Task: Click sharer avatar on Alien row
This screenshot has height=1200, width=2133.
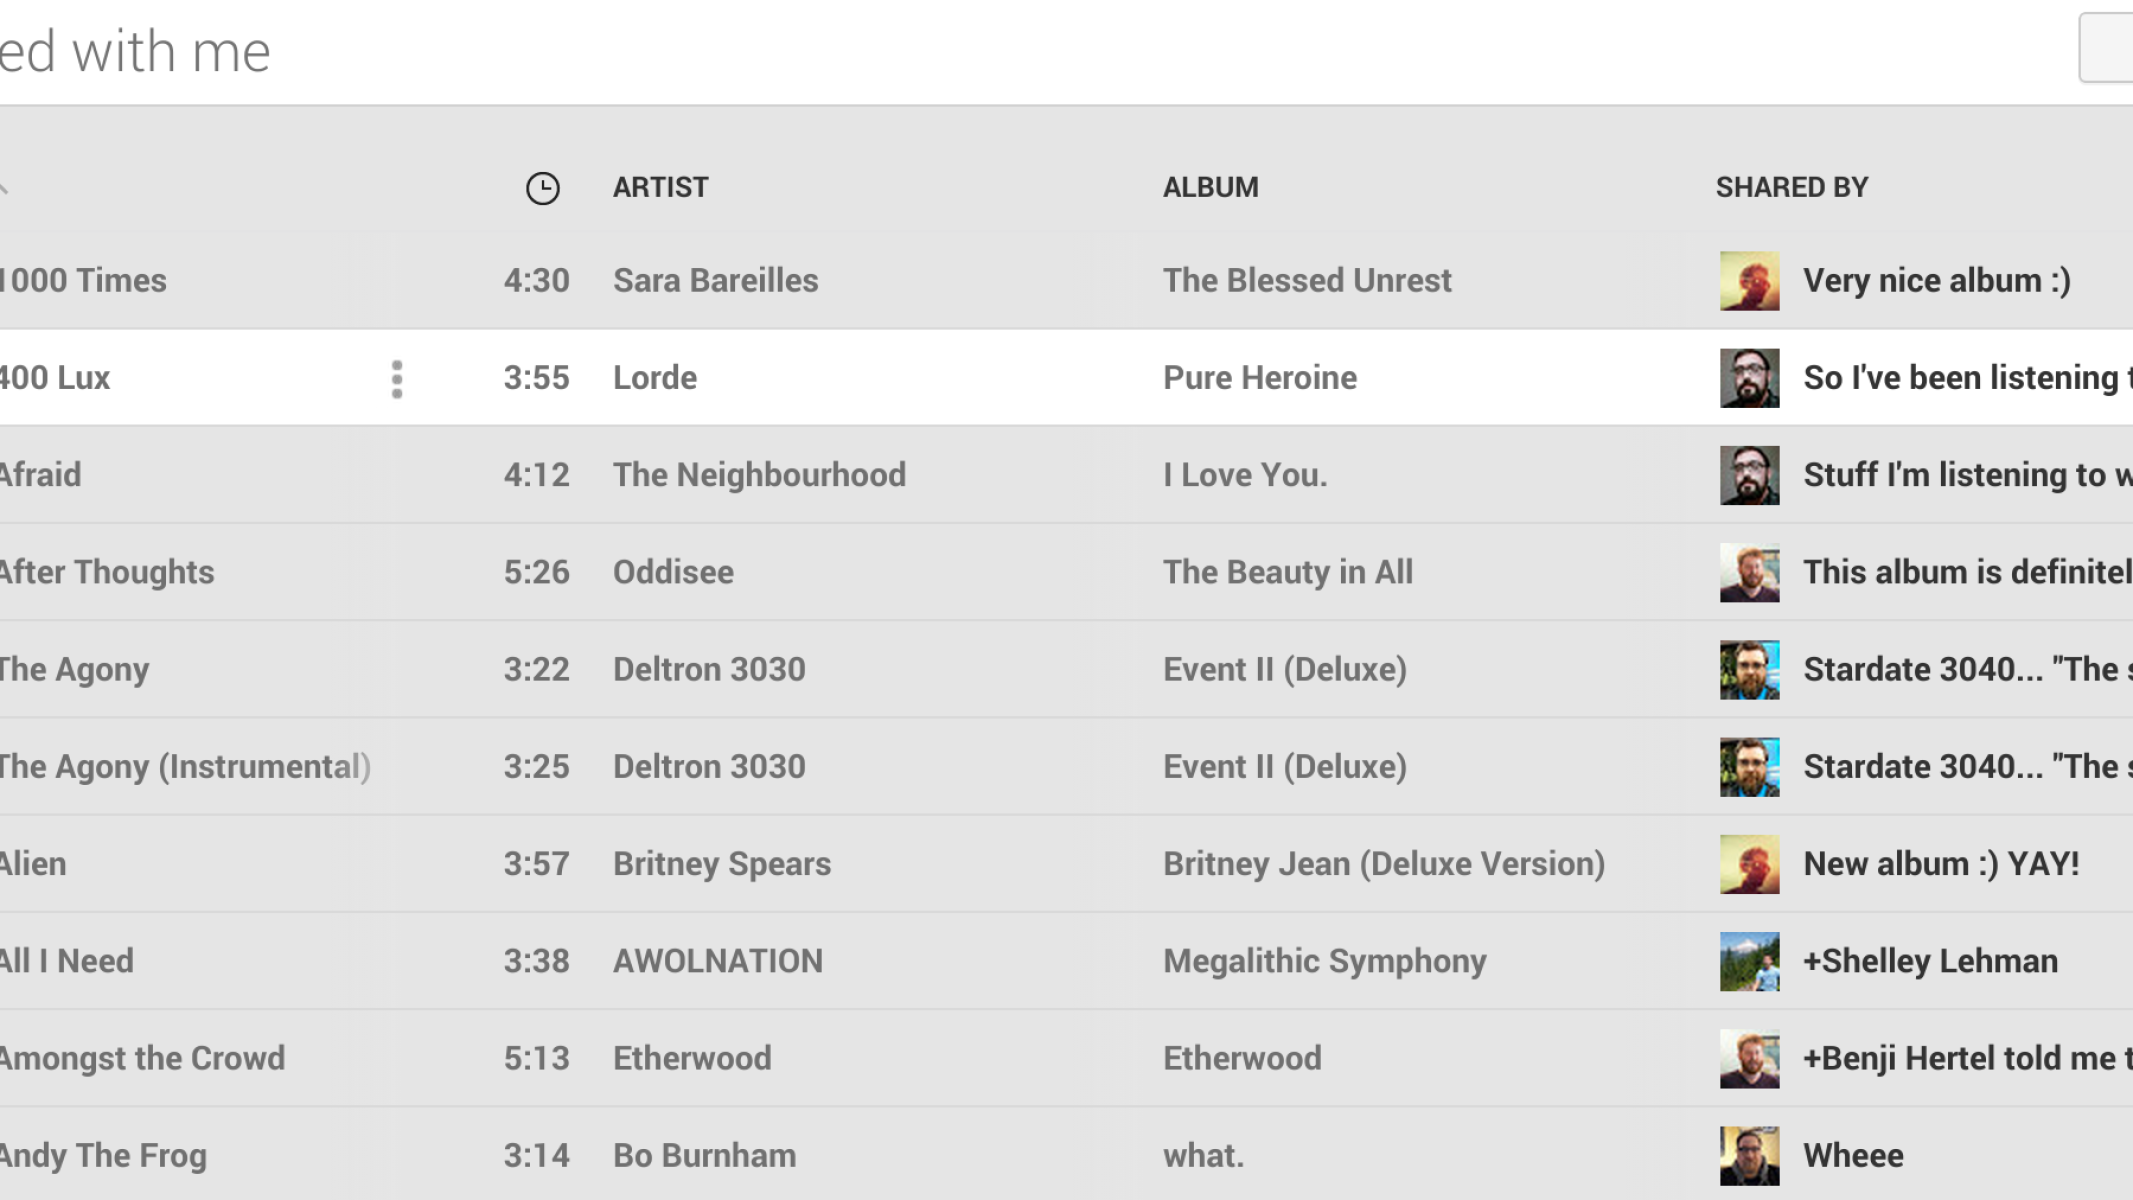Action: click(1749, 864)
